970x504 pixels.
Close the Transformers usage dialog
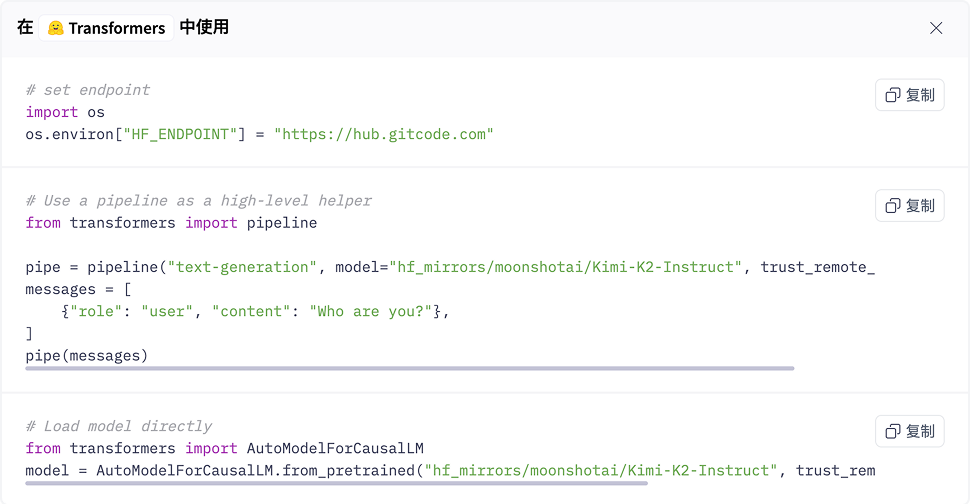click(x=936, y=28)
